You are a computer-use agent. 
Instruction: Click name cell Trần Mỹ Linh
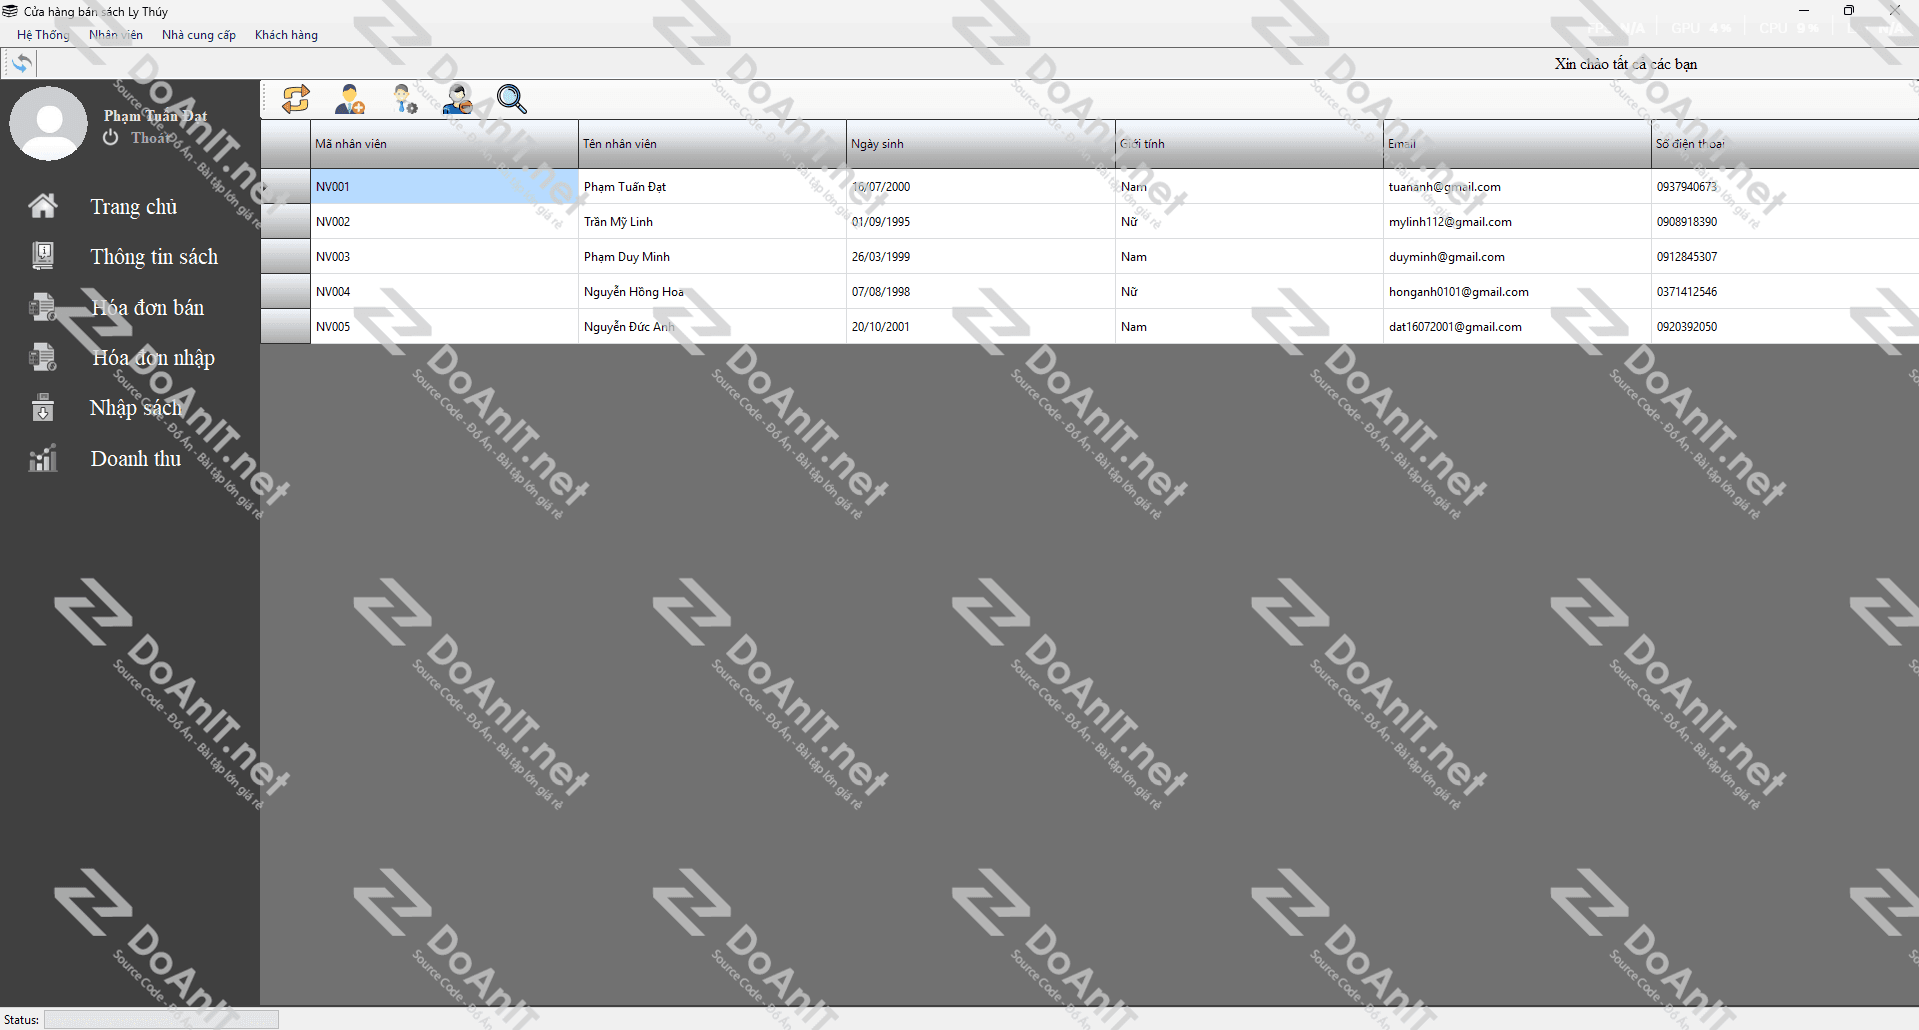712,222
